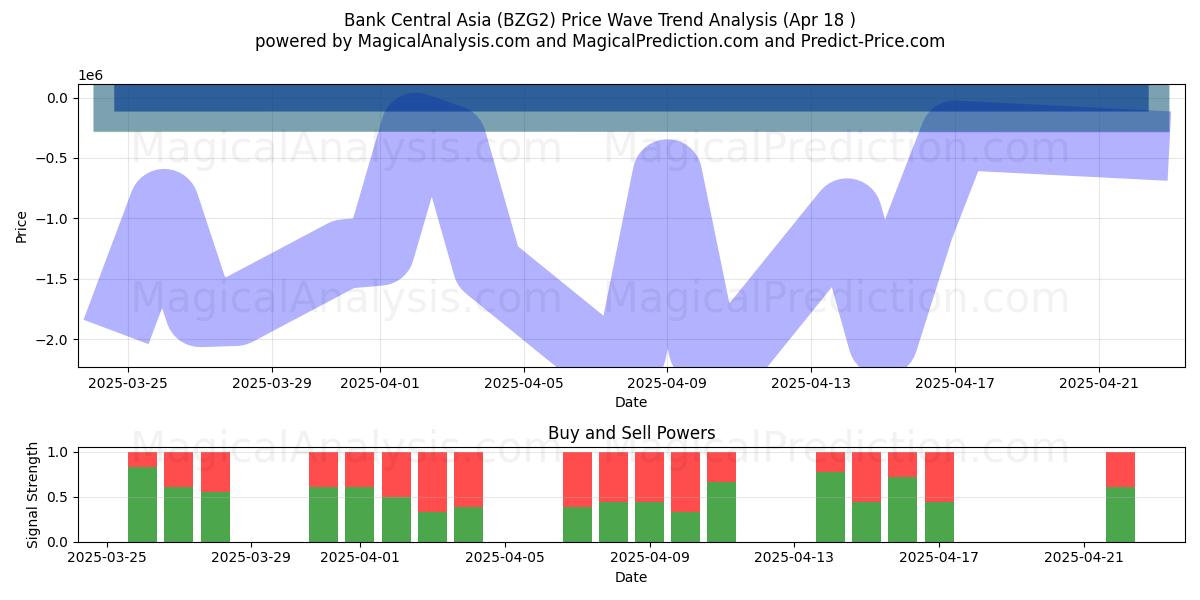This screenshot has width=1200, height=600.
Task: Click red sell bar segment above 2025-04-09 tick
Action: [x=650, y=477]
